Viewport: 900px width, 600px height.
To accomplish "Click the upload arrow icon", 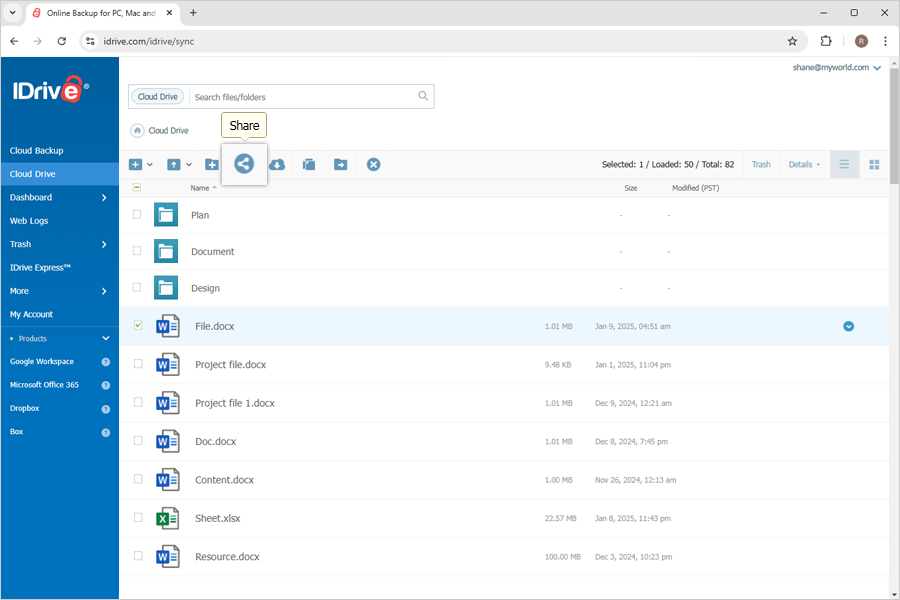I will tap(173, 165).
